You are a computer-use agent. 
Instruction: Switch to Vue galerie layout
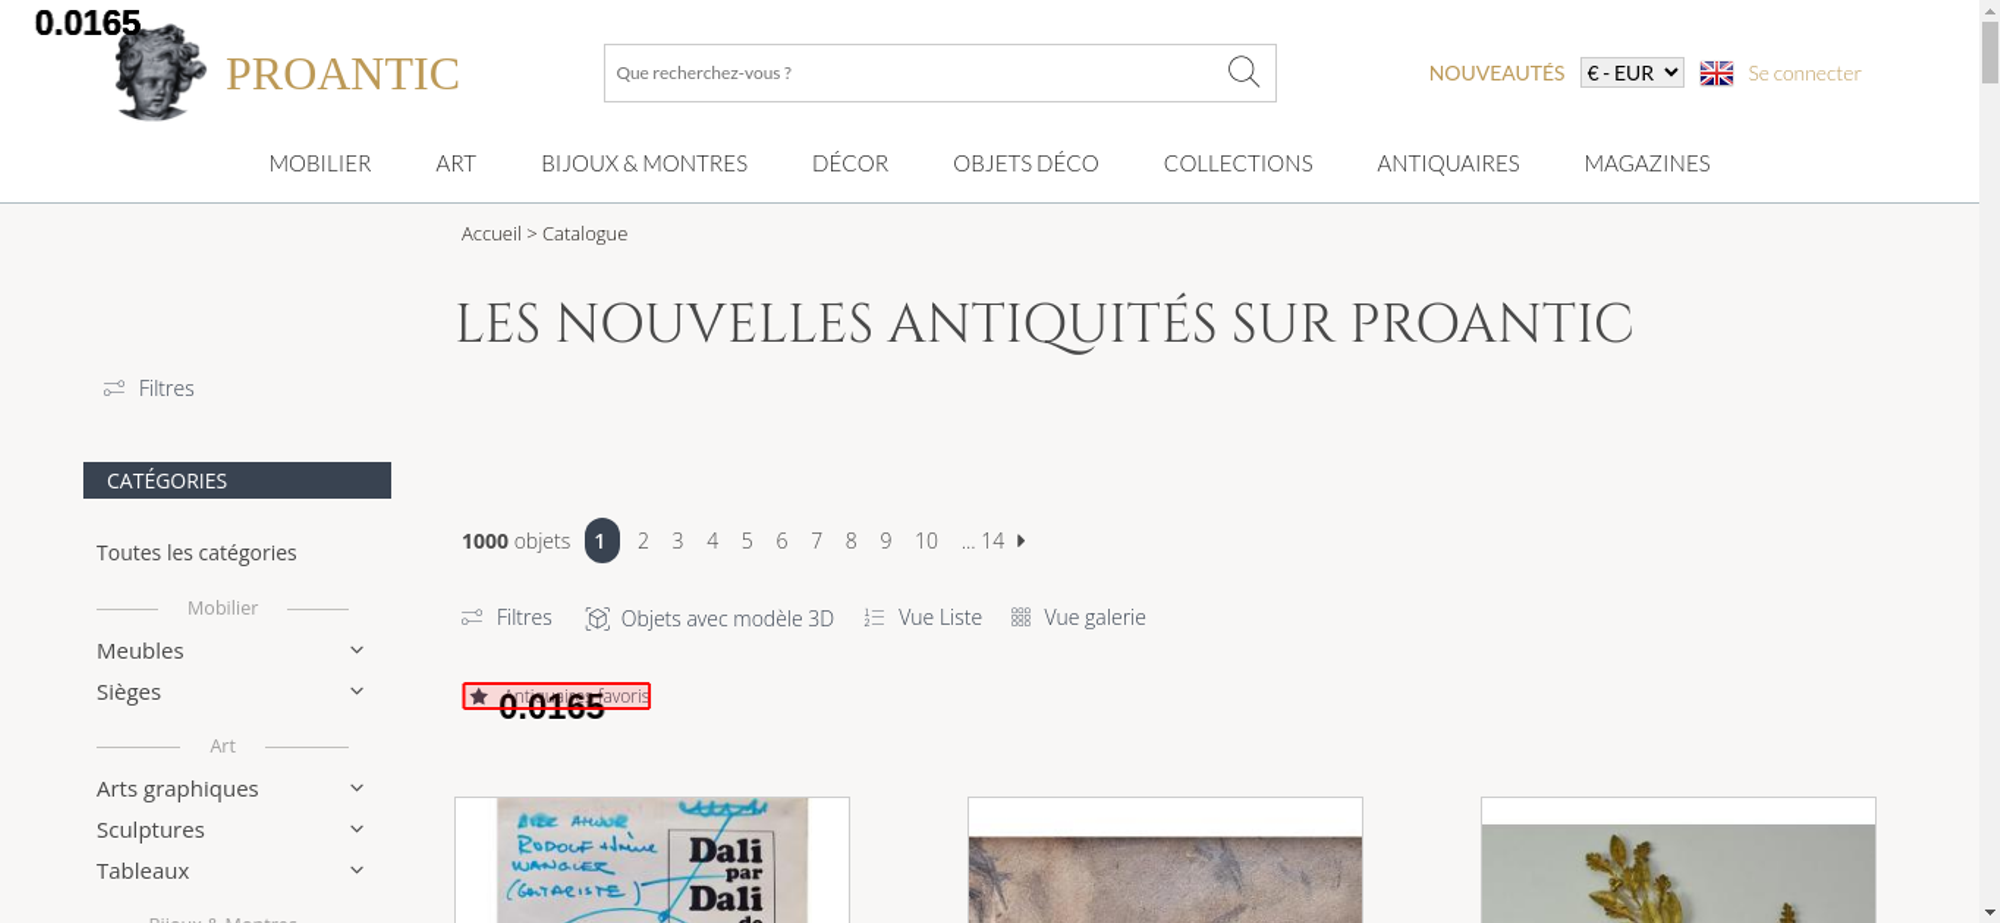1078,618
